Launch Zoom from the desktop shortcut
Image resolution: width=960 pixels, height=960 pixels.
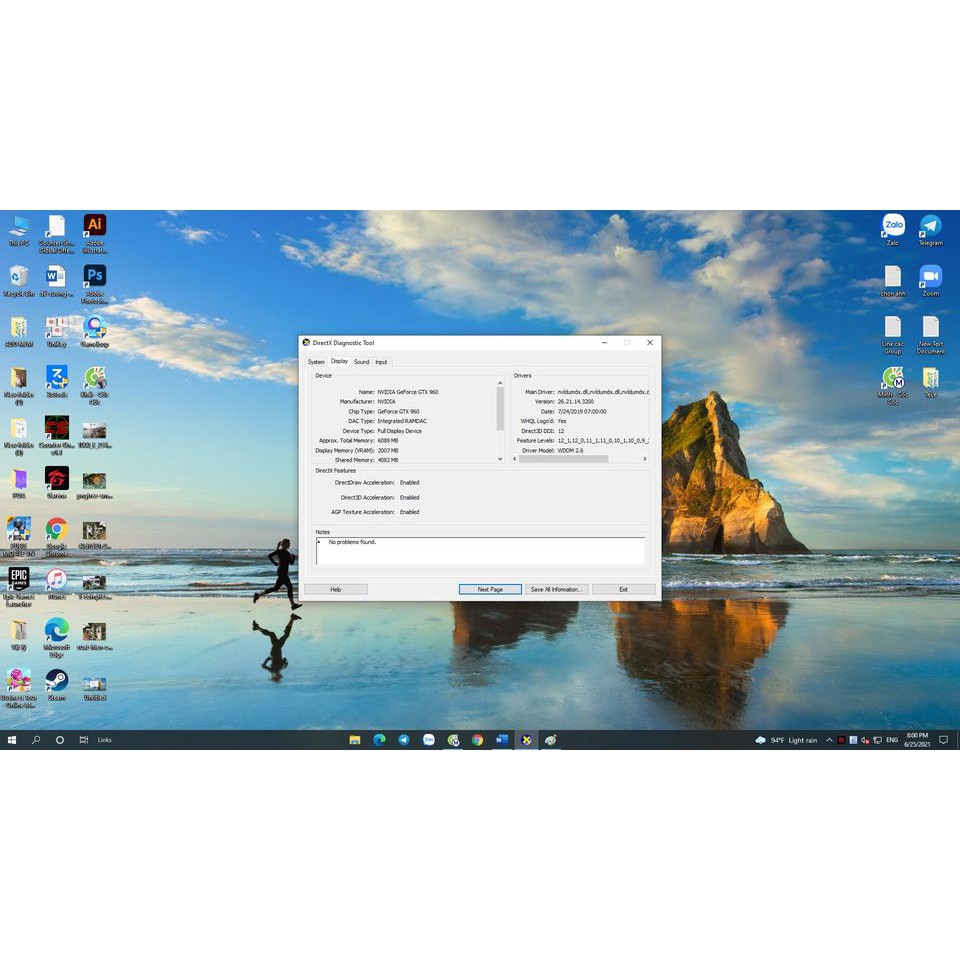click(x=930, y=278)
